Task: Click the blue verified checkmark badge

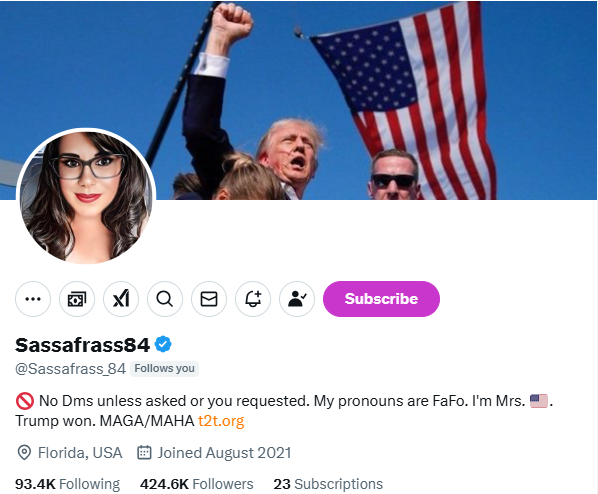Action: click(163, 344)
